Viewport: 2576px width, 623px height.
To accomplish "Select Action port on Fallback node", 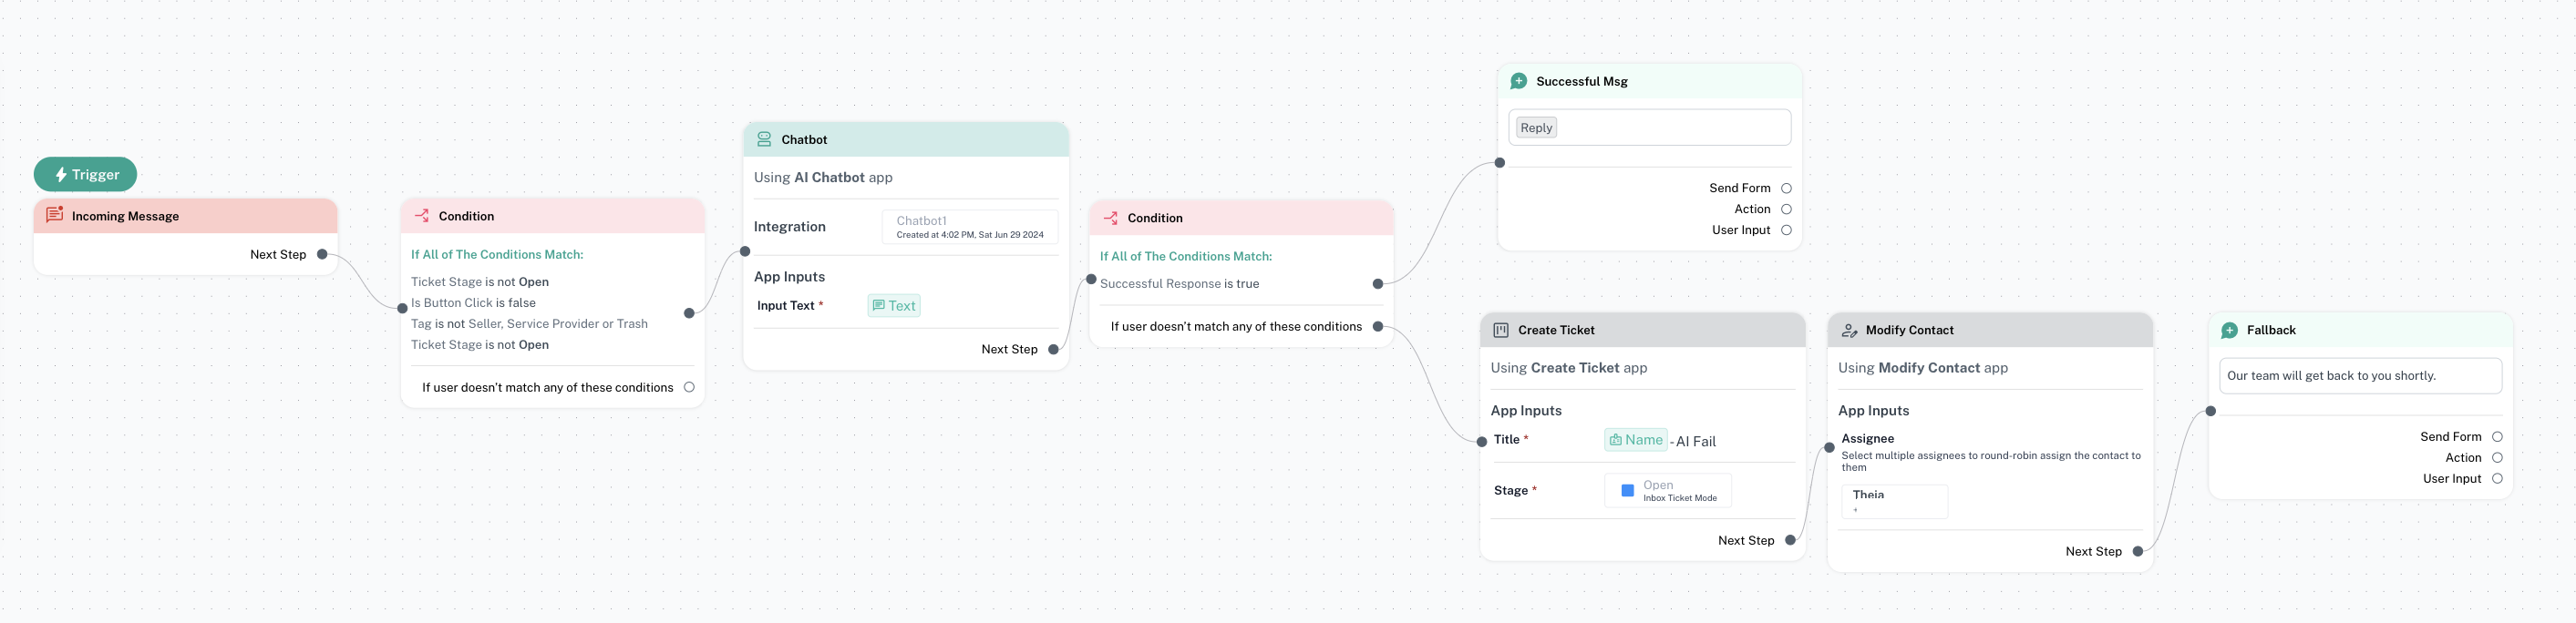I will point(2497,458).
